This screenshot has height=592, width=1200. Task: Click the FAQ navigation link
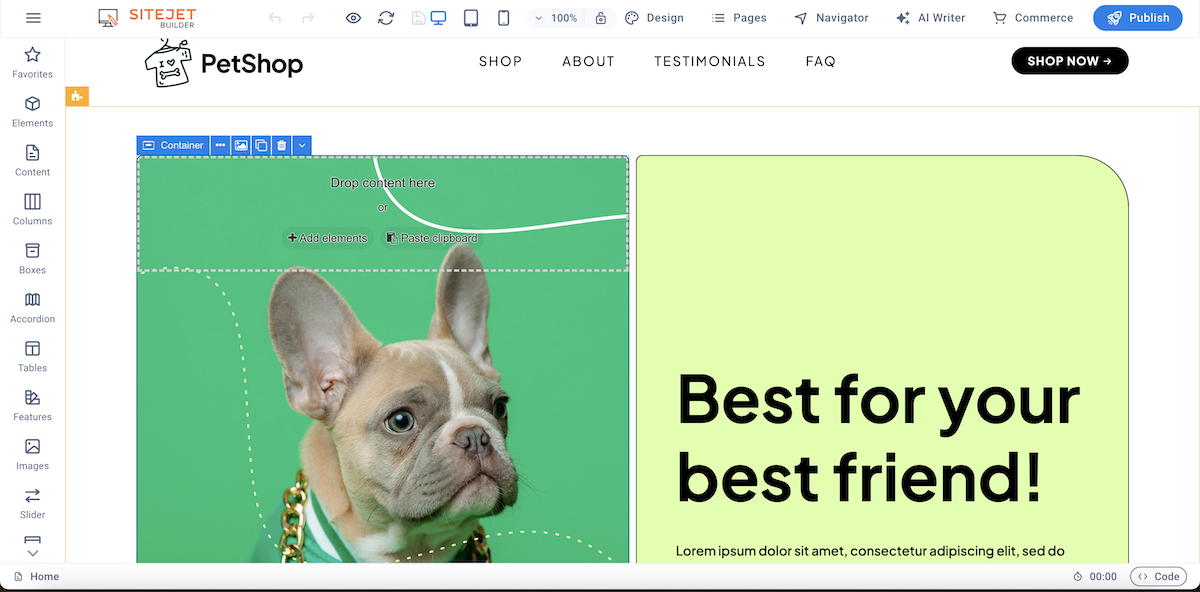click(x=820, y=61)
